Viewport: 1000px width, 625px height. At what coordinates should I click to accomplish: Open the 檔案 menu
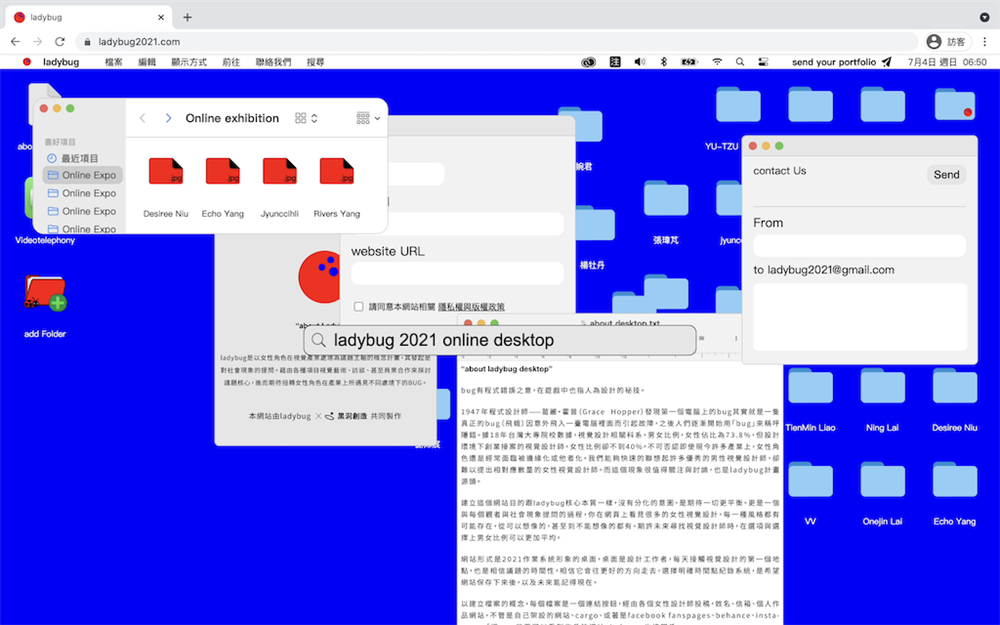(x=114, y=62)
